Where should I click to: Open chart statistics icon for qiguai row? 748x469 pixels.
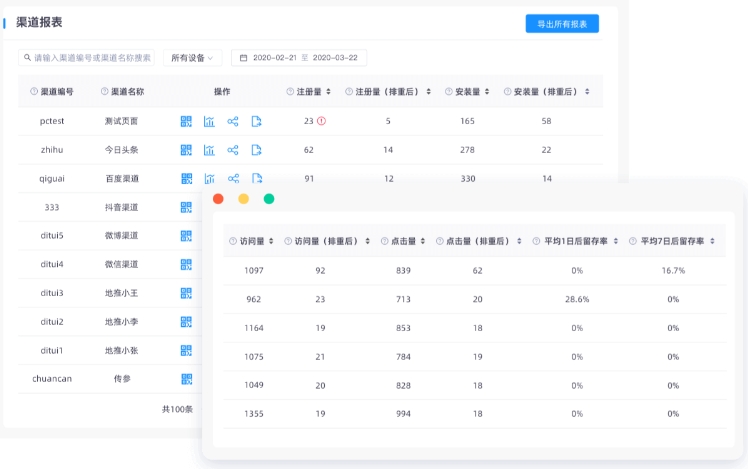click(x=209, y=178)
